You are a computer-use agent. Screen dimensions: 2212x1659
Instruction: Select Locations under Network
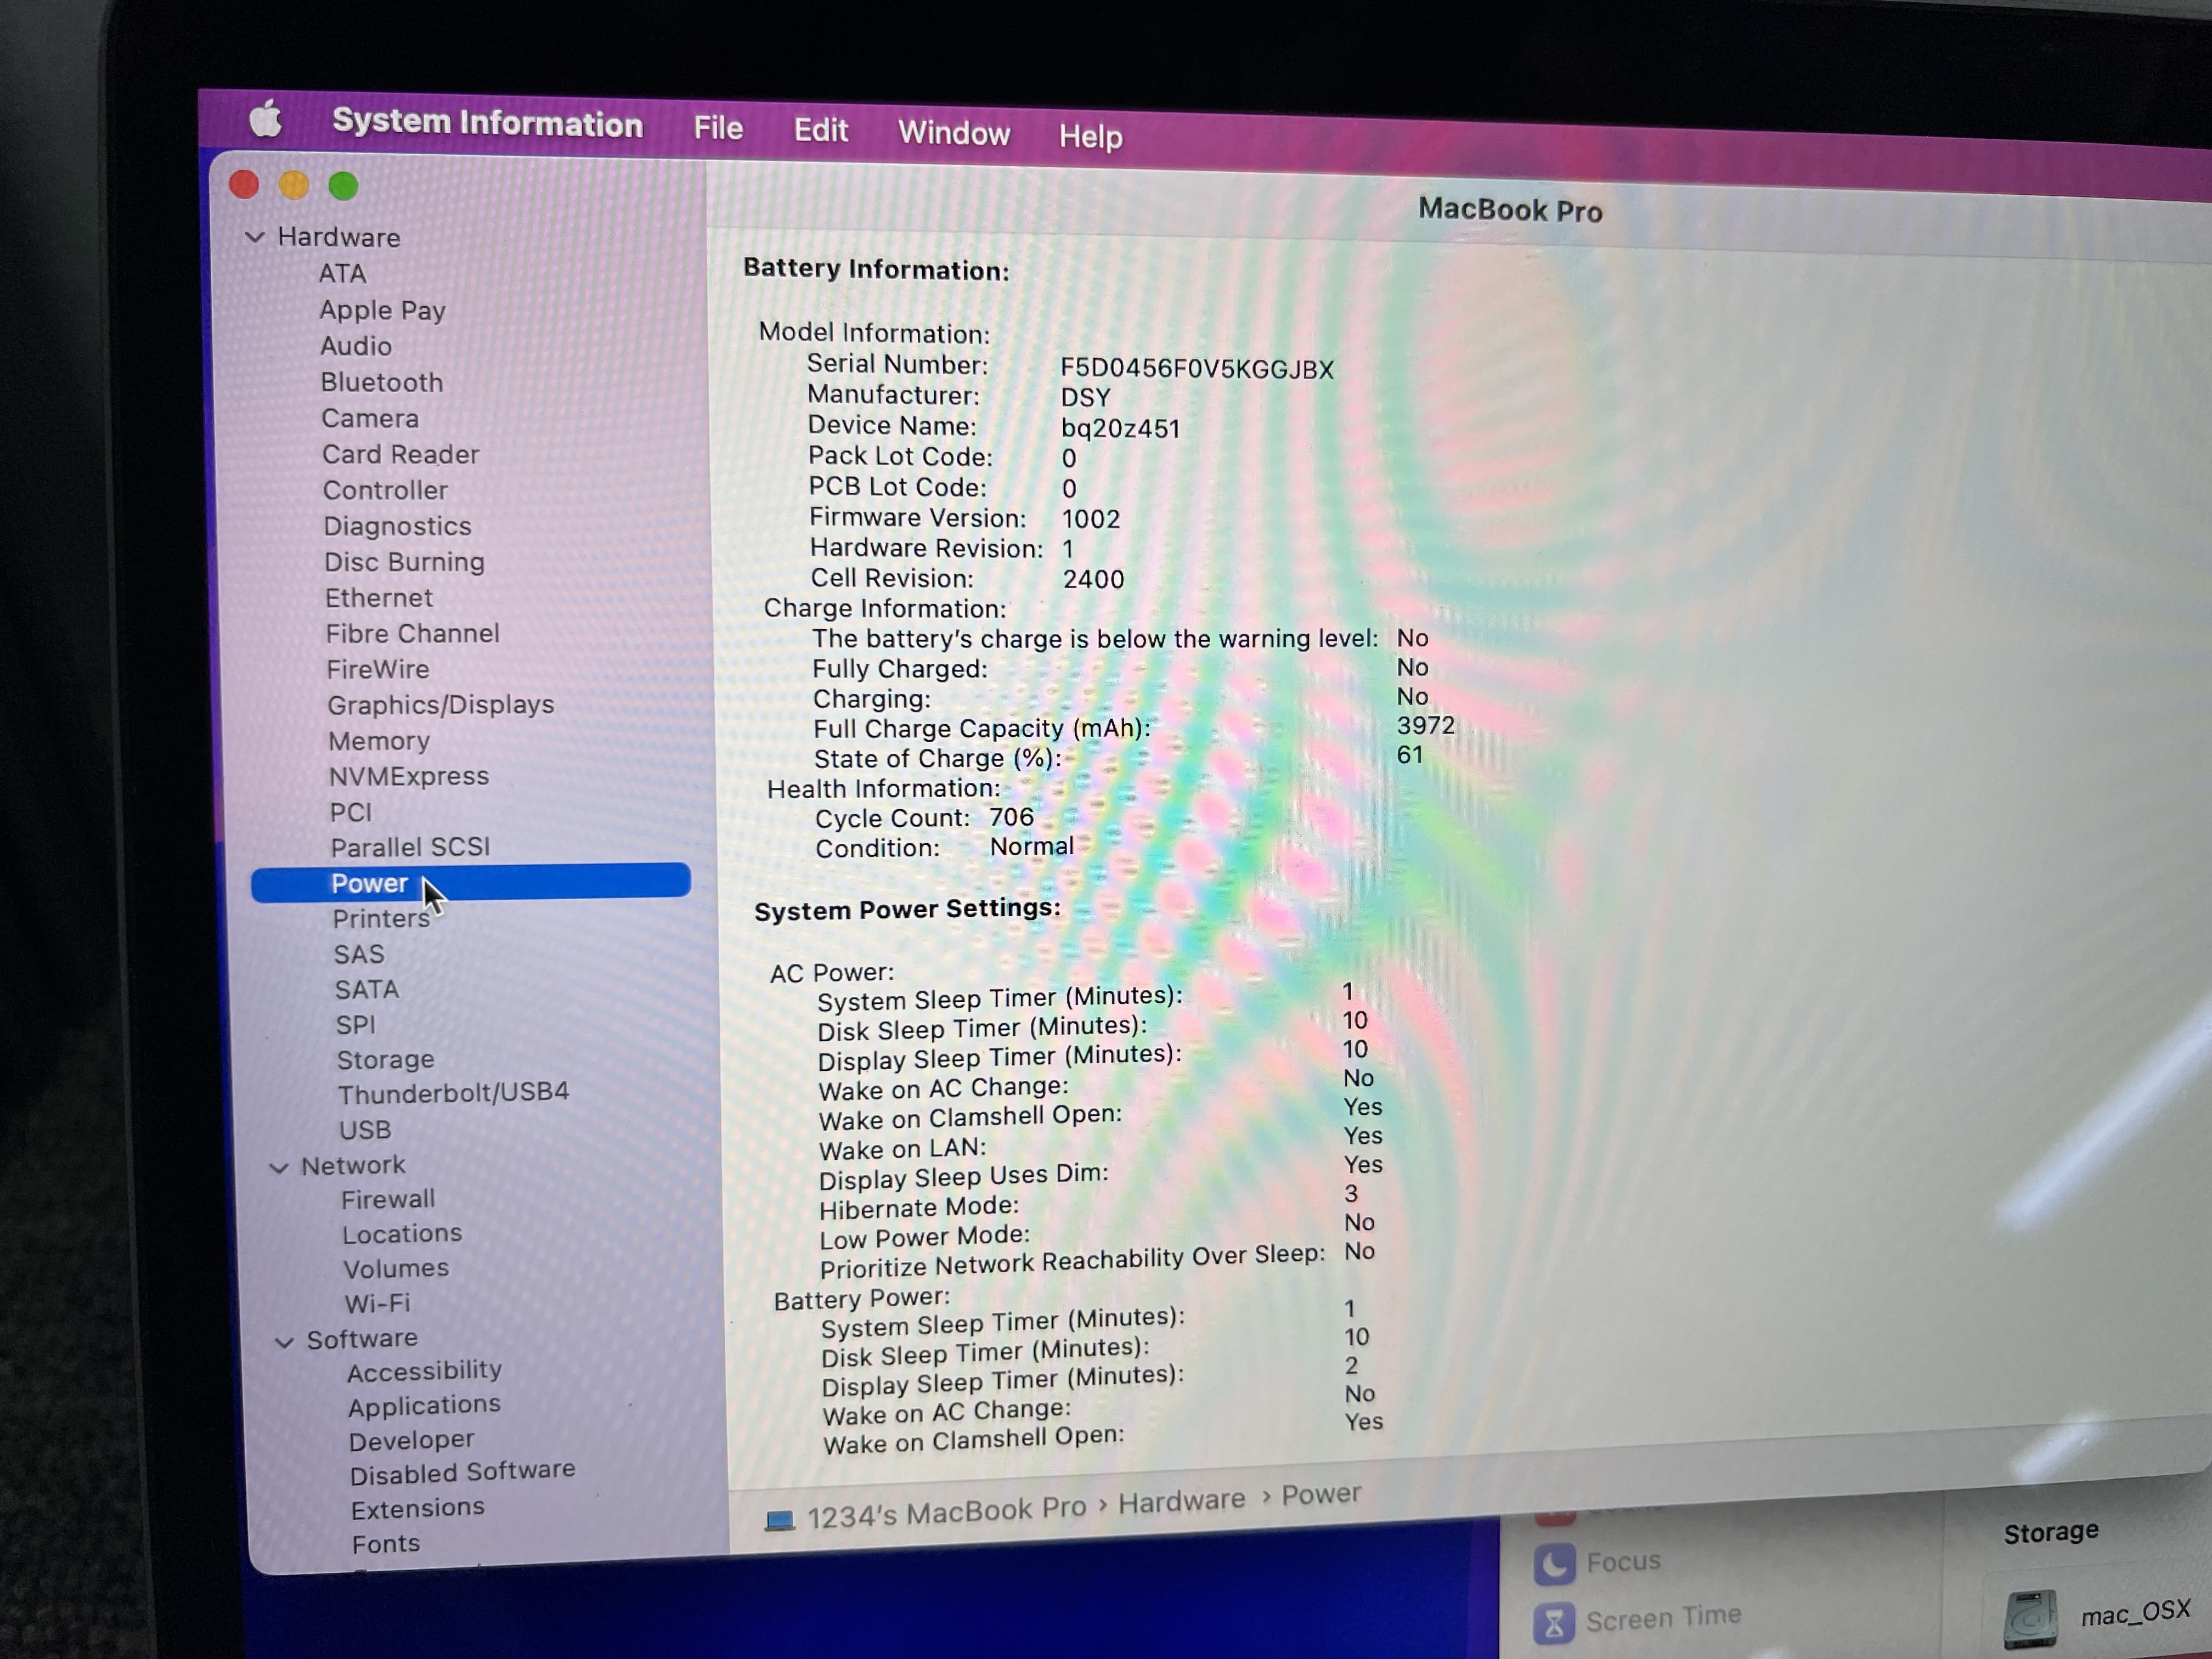[x=402, y=1234]
